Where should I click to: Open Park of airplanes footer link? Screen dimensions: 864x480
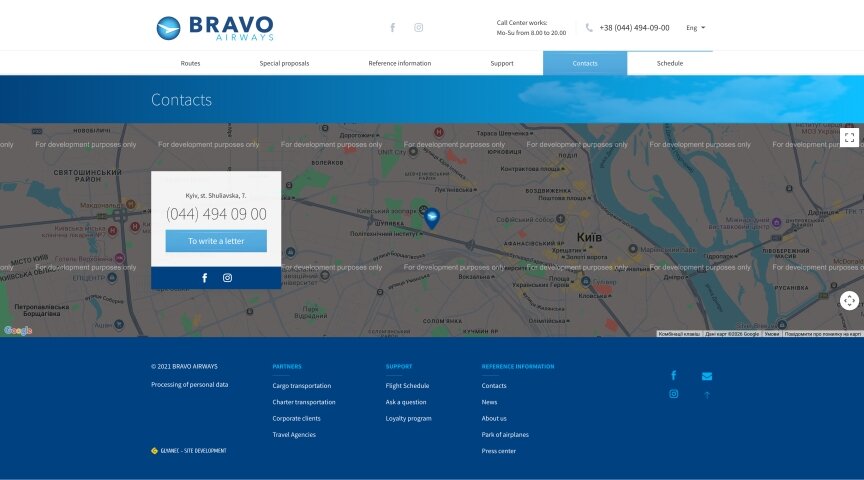pyautogui.click(x=505, y=435)
